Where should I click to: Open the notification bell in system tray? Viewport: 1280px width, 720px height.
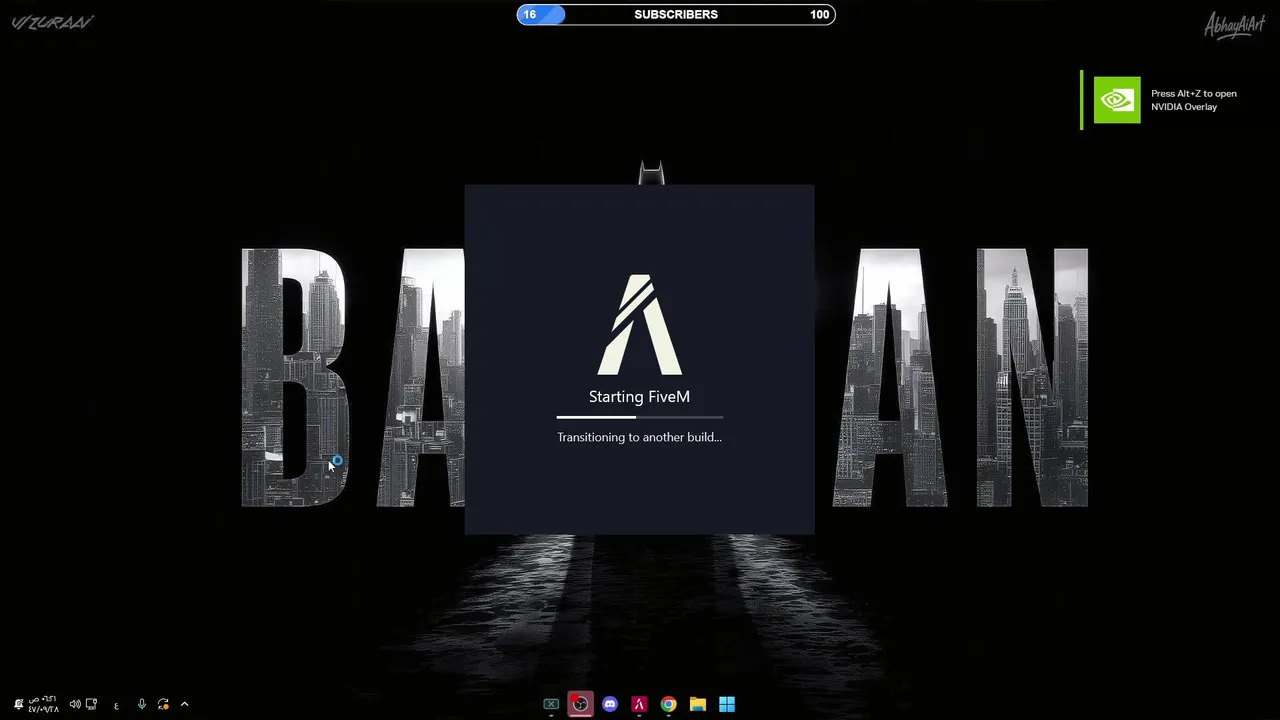[x=18, y=704]
